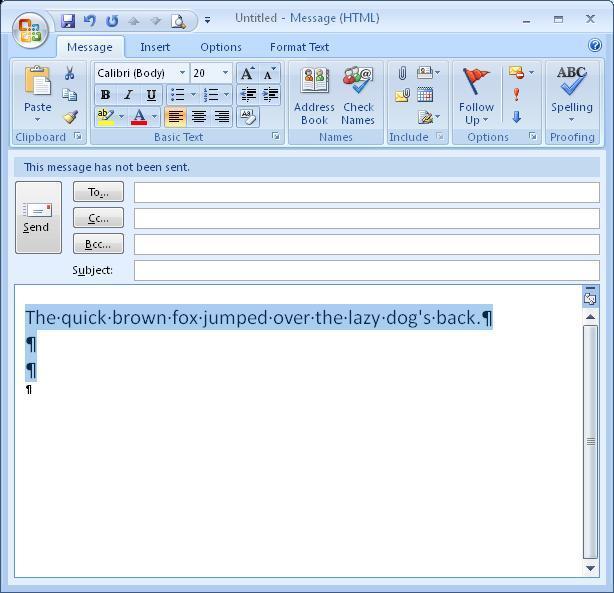Expand the numbering style dropdown arrow
614x593 pixels.
pyautogui.click(x=226, y=94)
